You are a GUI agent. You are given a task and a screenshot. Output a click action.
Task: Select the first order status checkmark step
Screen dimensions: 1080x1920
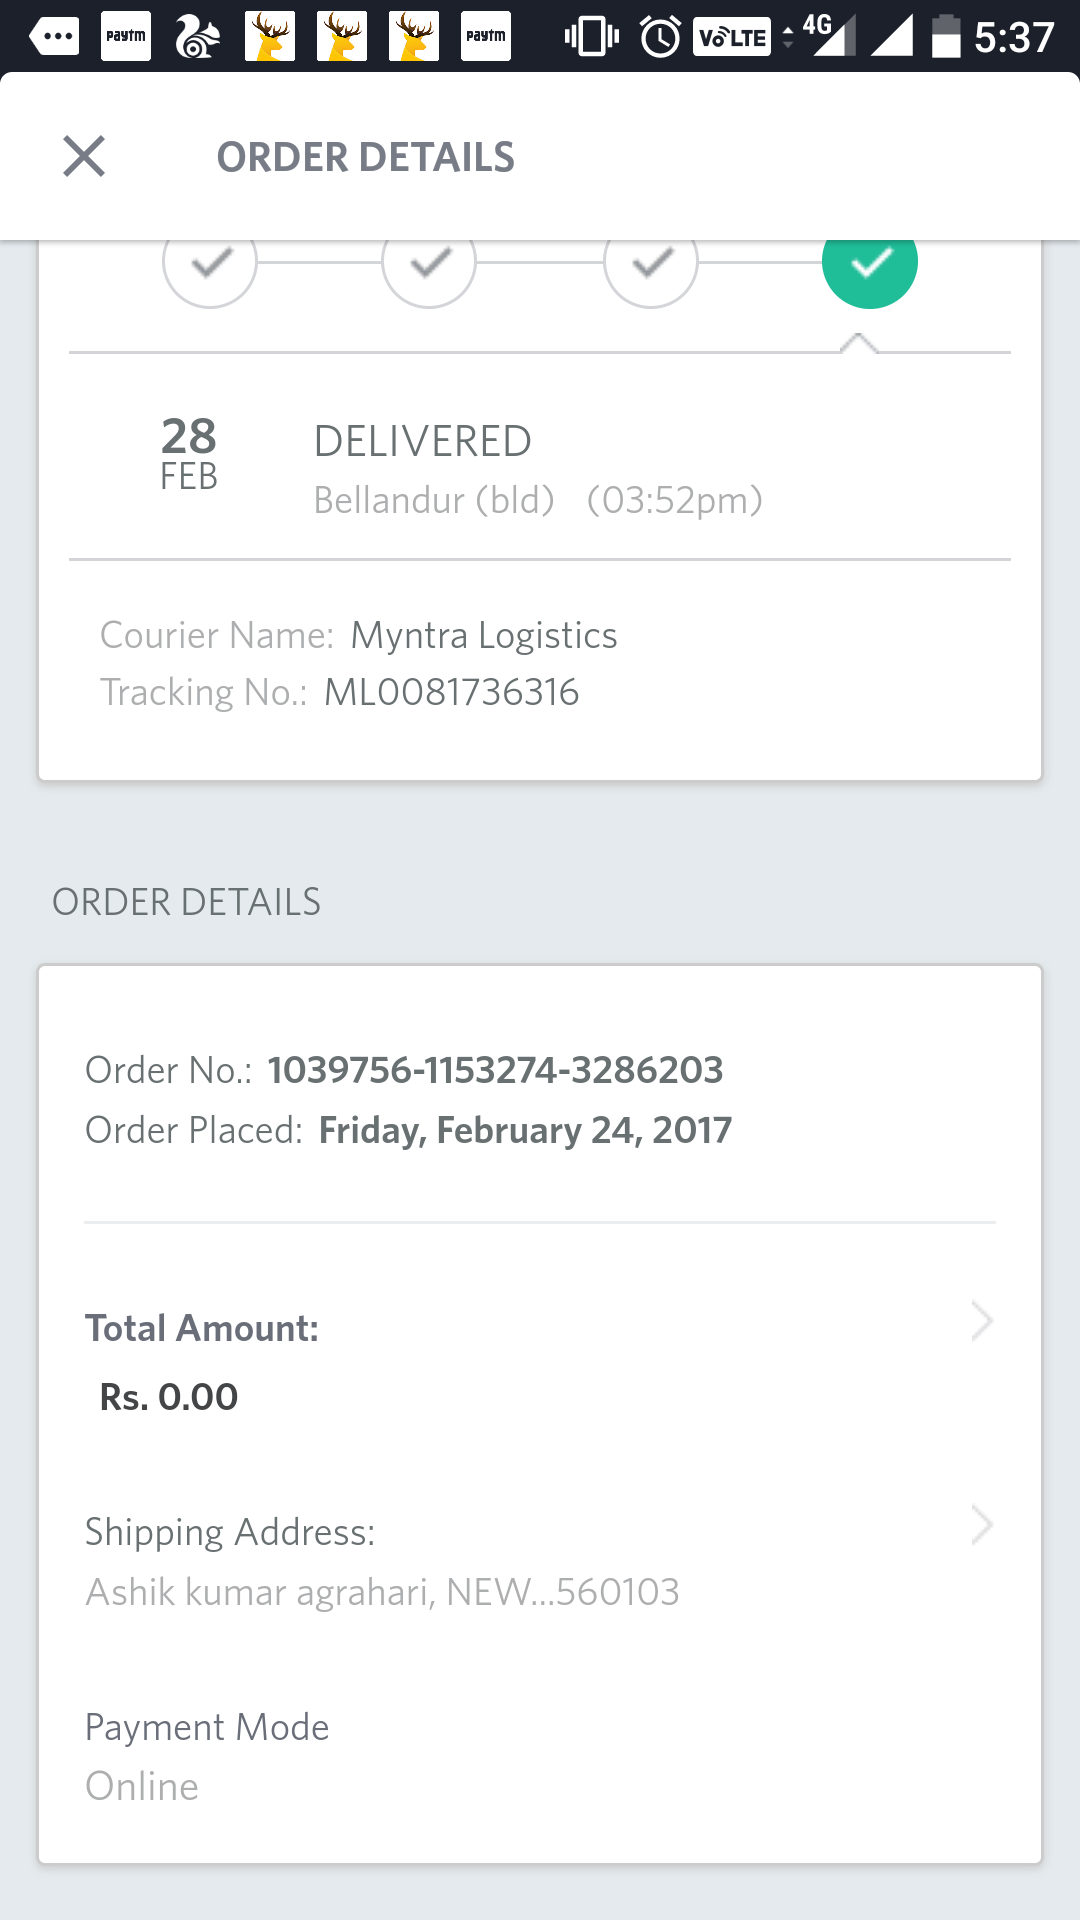(x=210, y=265)
